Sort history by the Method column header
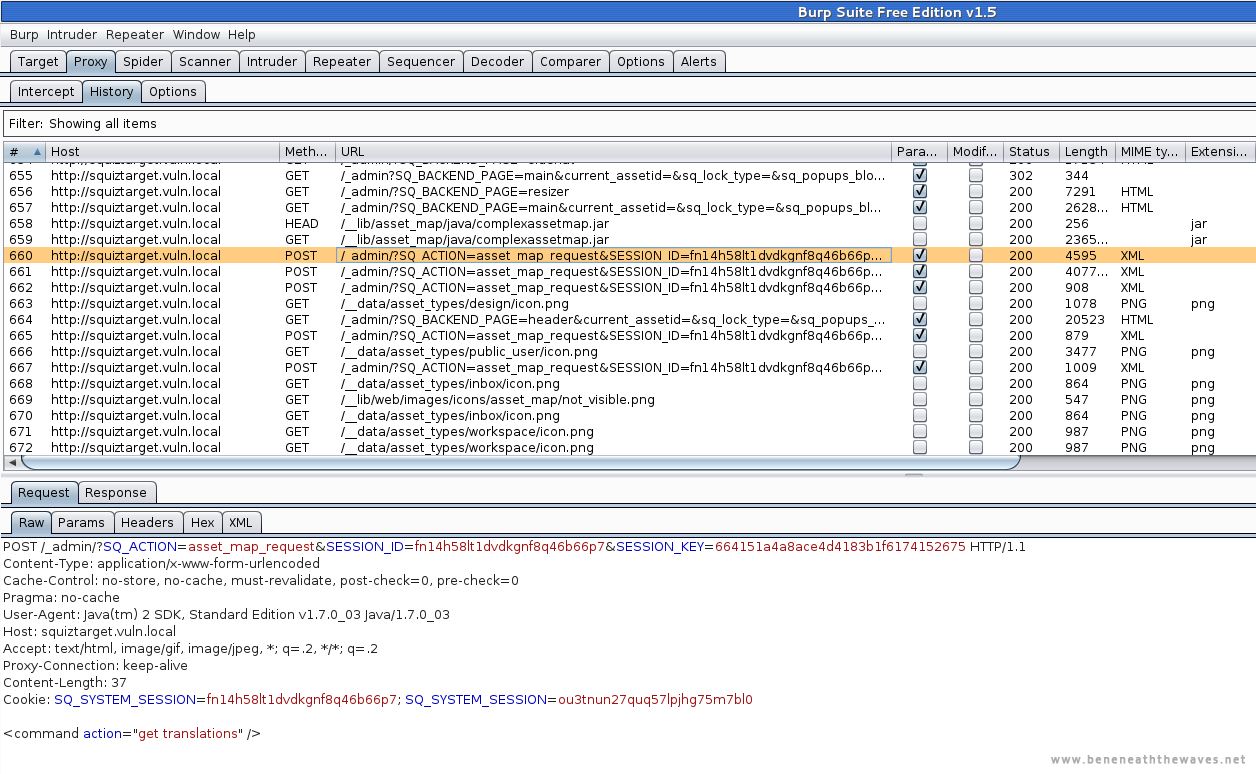The width and height of the screenshot is (1256, 774). [308, 152]
